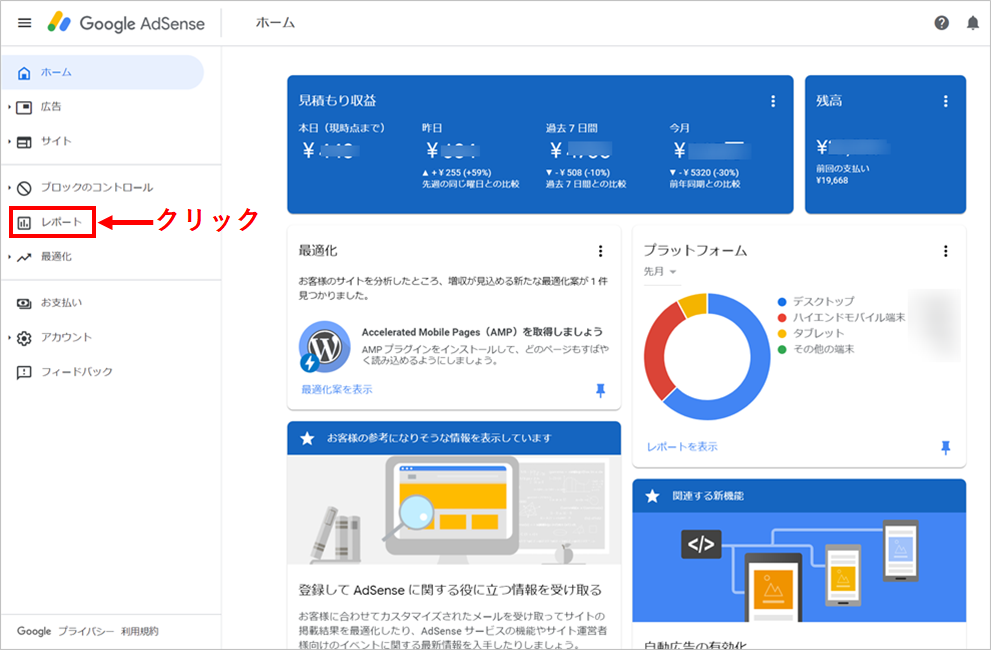Open more options on 見積もり収益 card
The width and height of the screenshot is (991, 650).
[x=772, y=101]
